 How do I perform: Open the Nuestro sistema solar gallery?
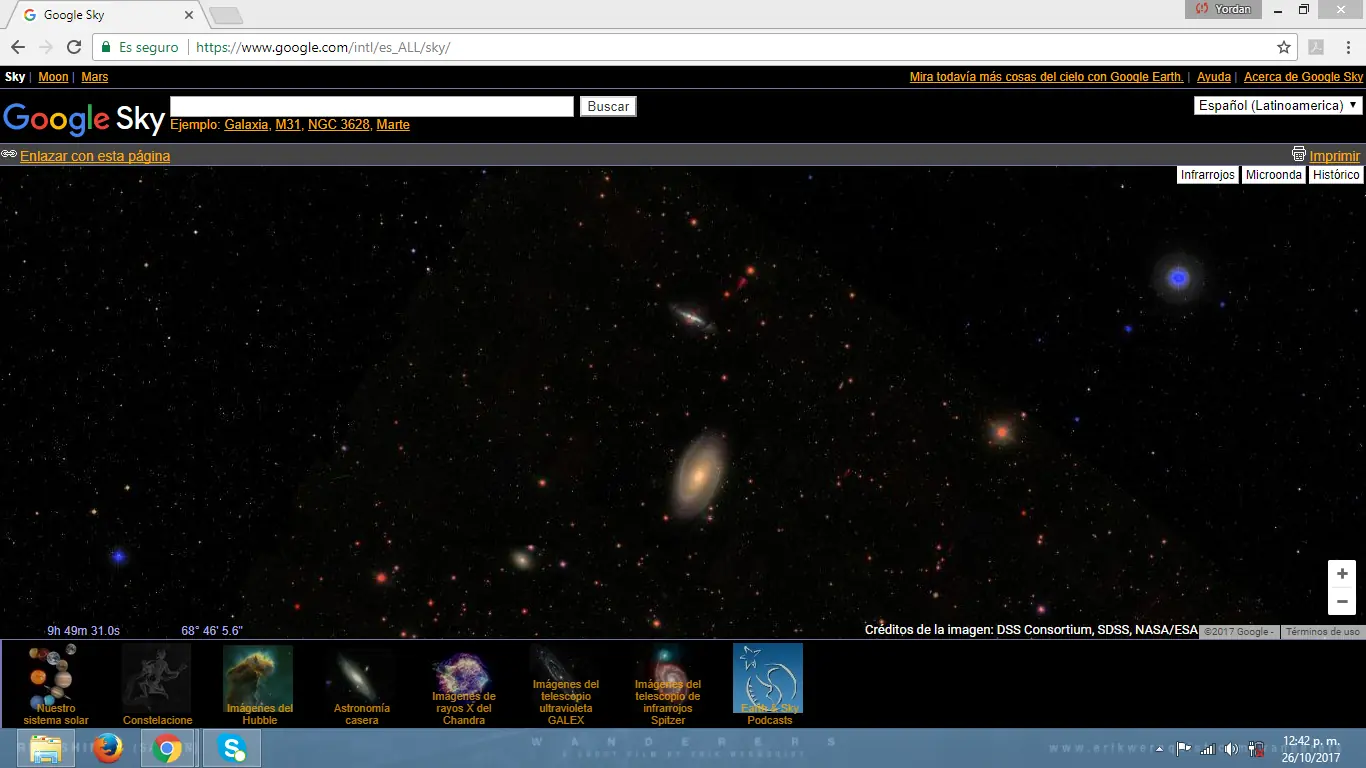[x=56, y=685]
